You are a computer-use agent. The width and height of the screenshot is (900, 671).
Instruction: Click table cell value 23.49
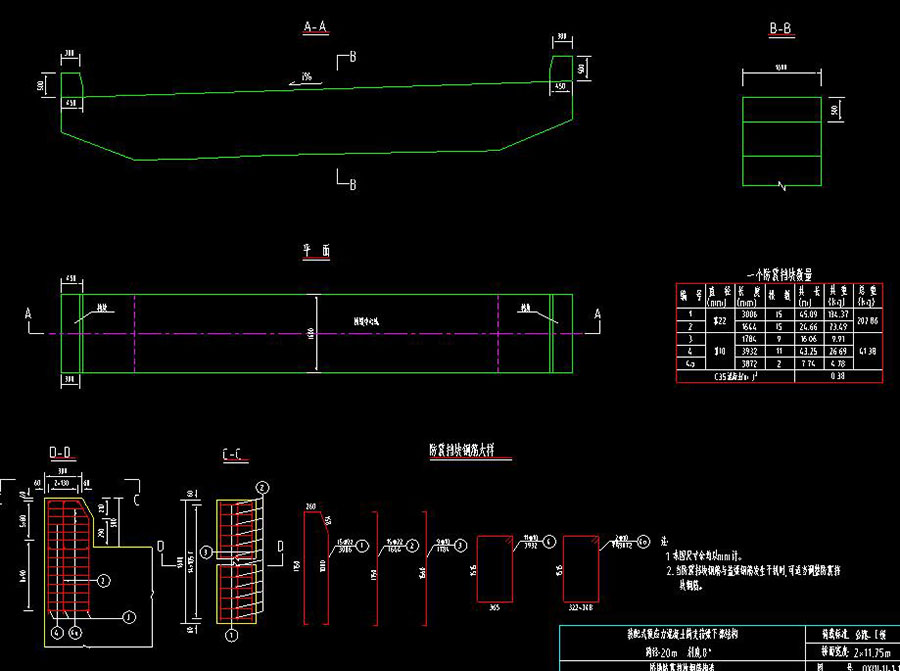pyautogui.click(x=838, y=327)
